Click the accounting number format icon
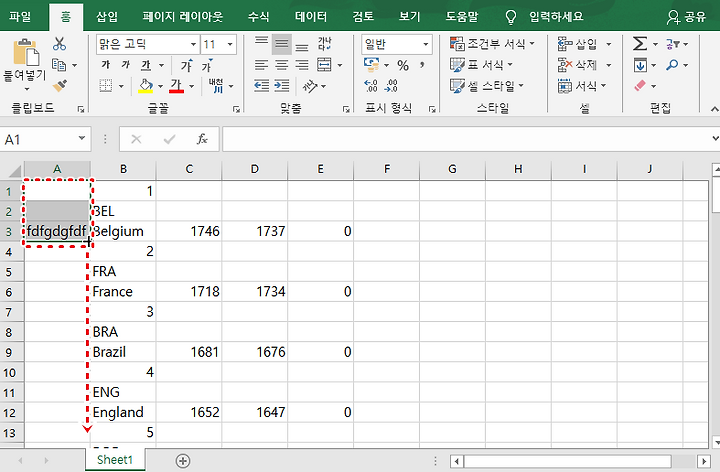Screen dimensions: 720x472 tap(371, 64)
